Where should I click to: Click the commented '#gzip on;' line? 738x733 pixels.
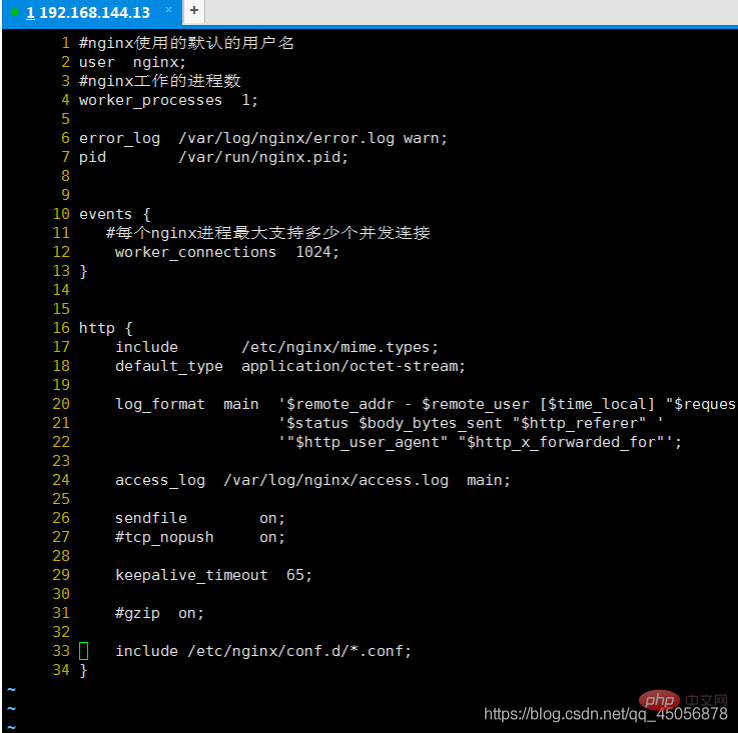click(x=159, y=613)
